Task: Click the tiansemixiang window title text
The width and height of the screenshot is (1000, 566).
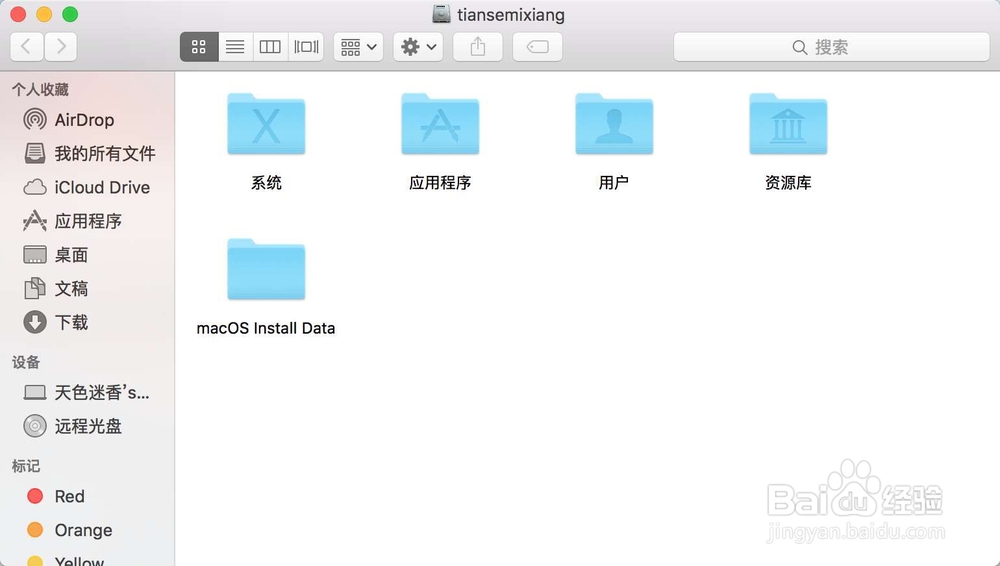Action: click(511, 14)
